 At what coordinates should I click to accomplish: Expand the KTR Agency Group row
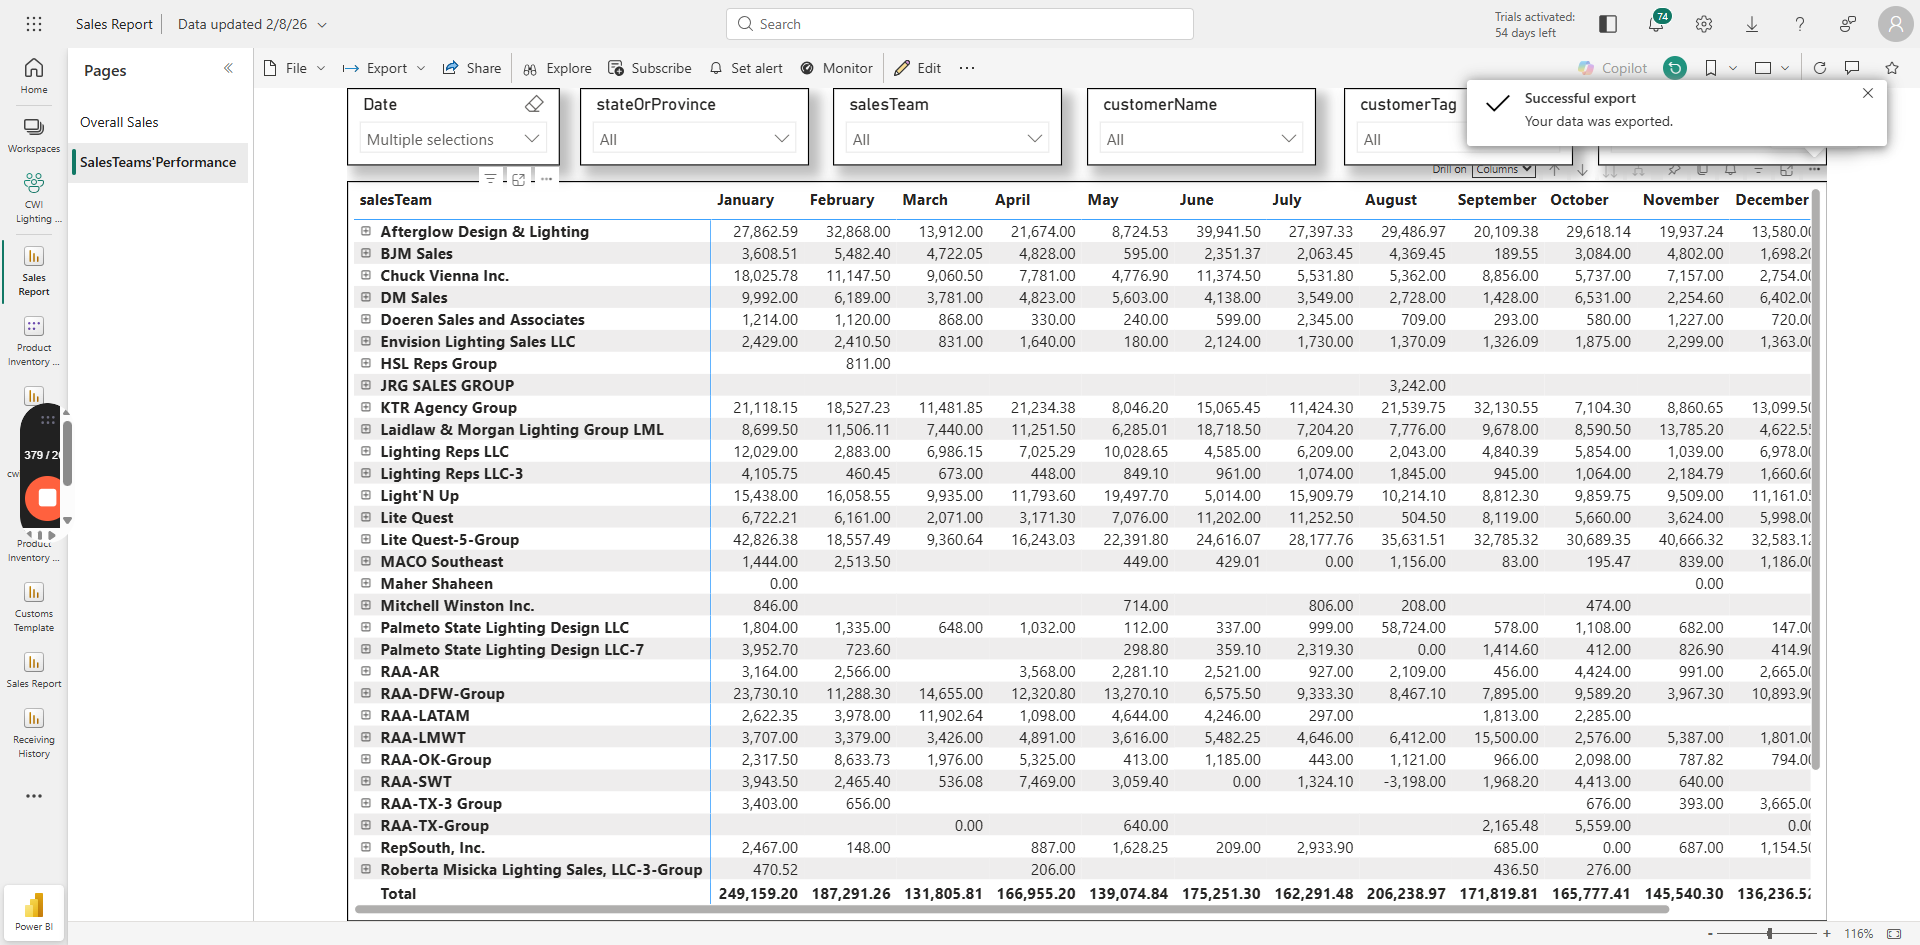366,407
